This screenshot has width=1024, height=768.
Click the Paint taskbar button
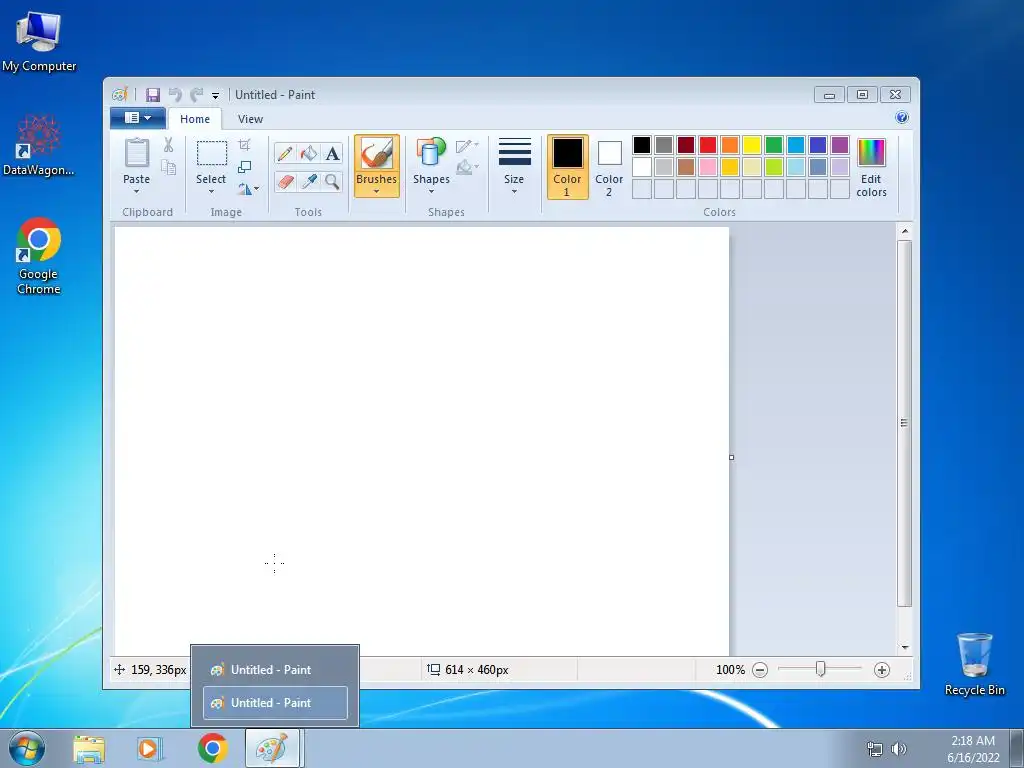(272, 748)
